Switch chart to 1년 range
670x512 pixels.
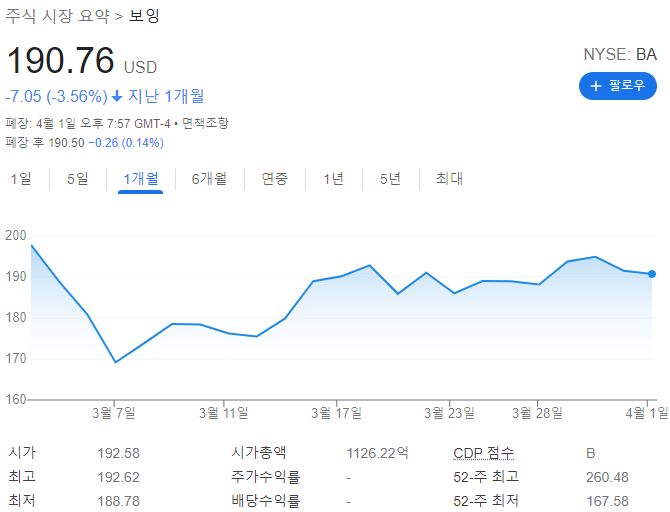click(333, 179)
